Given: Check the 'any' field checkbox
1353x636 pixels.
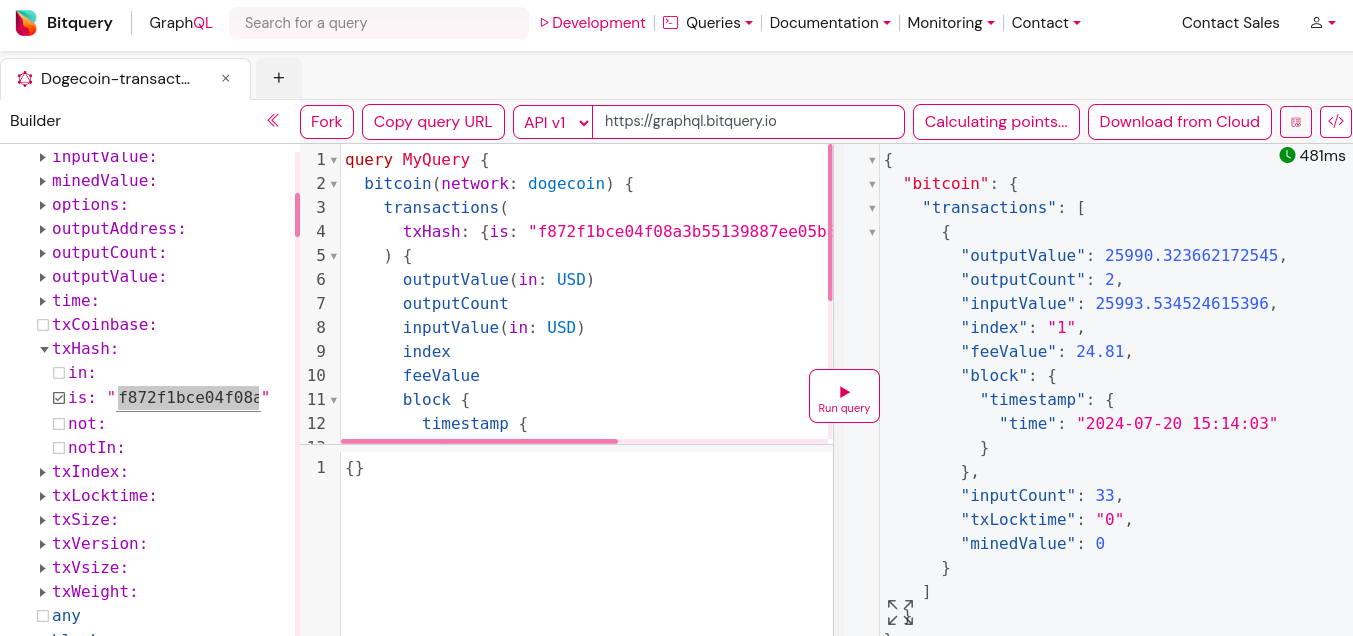Looking at the screenshot, I should click(43, 616).
